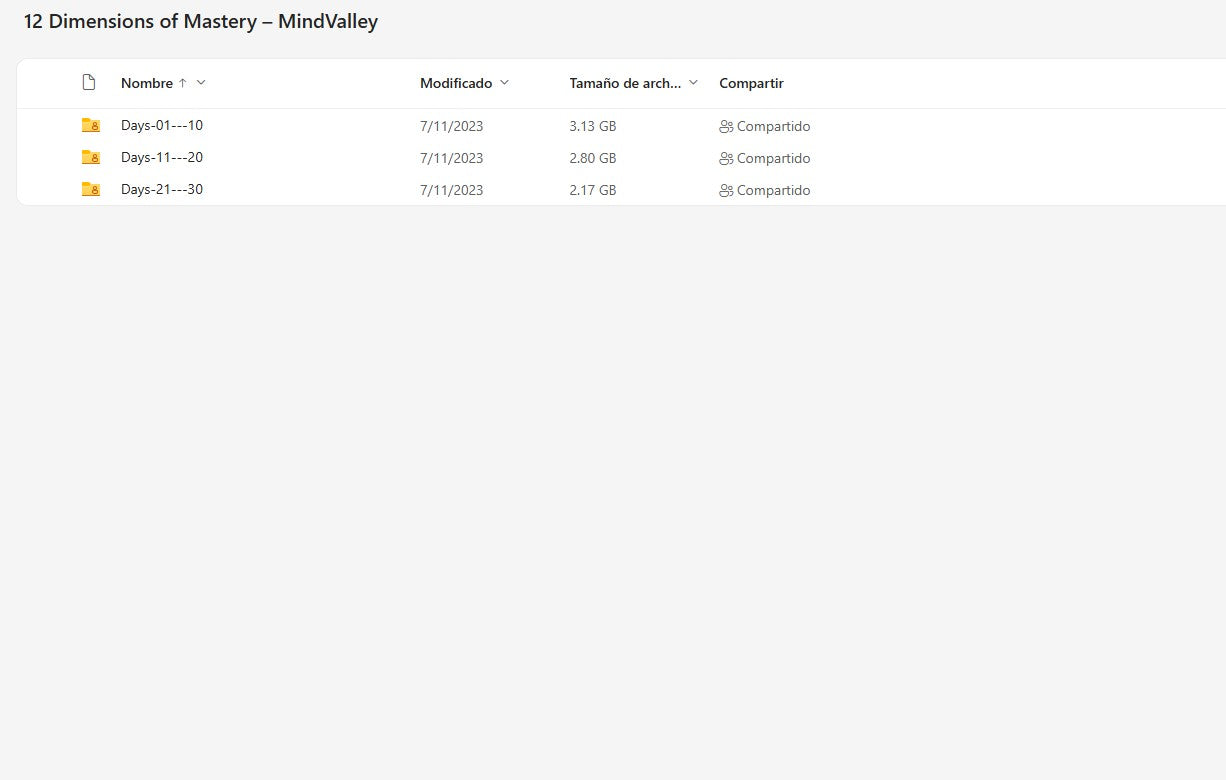Open the Modificado column dropdown chevron
Image resolution: width=1226 pixels, height=780 pixels.
[x=504, y=83]
